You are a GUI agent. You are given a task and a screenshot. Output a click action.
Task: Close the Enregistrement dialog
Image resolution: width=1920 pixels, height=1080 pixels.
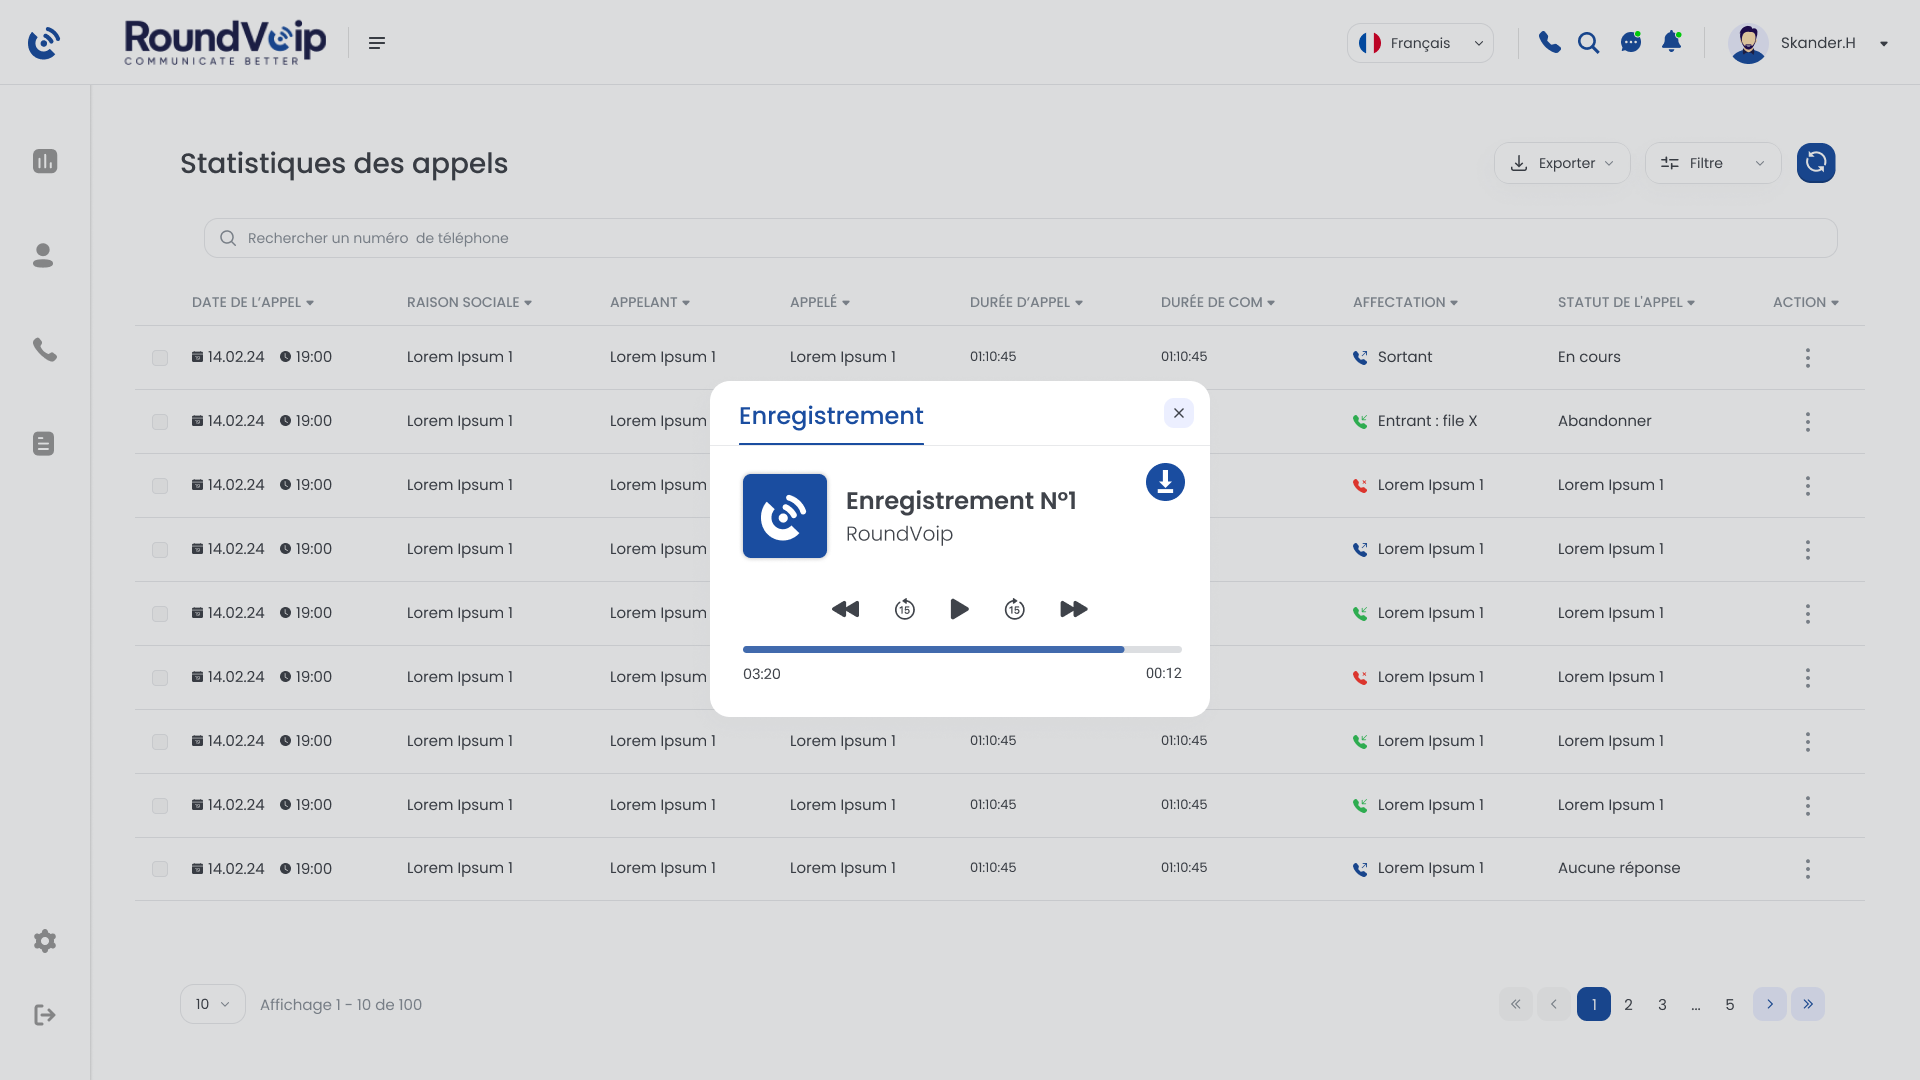1179,413
